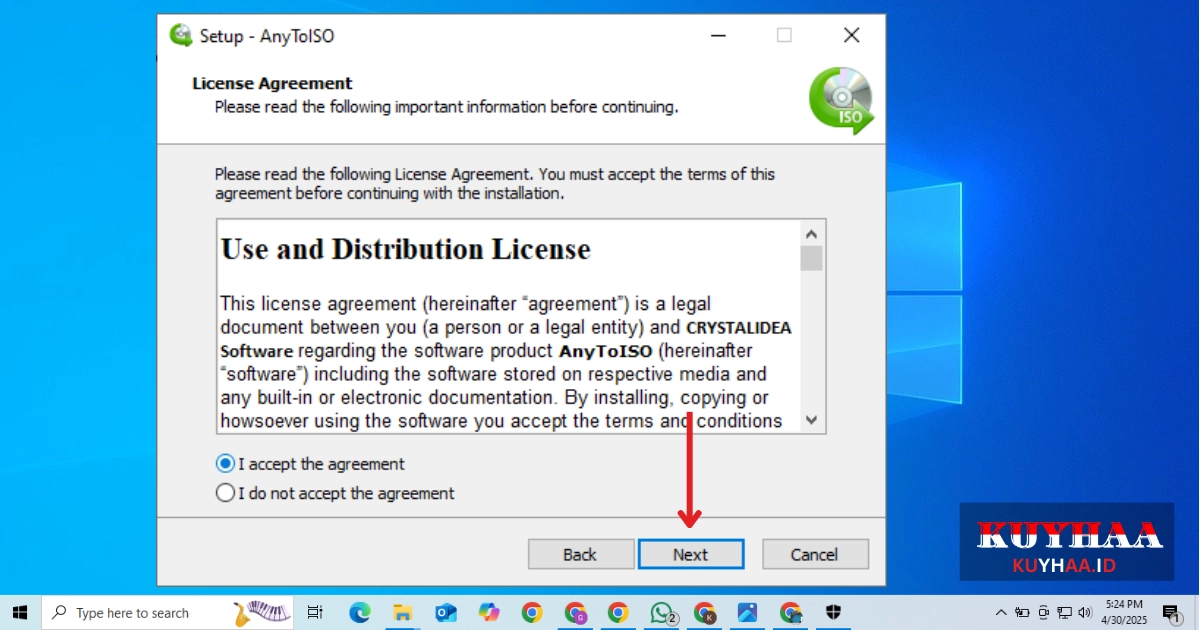Click the license agreement scrollbar thumb
The width and height of the screenshot is (1200, 630).
pos(811,258)
